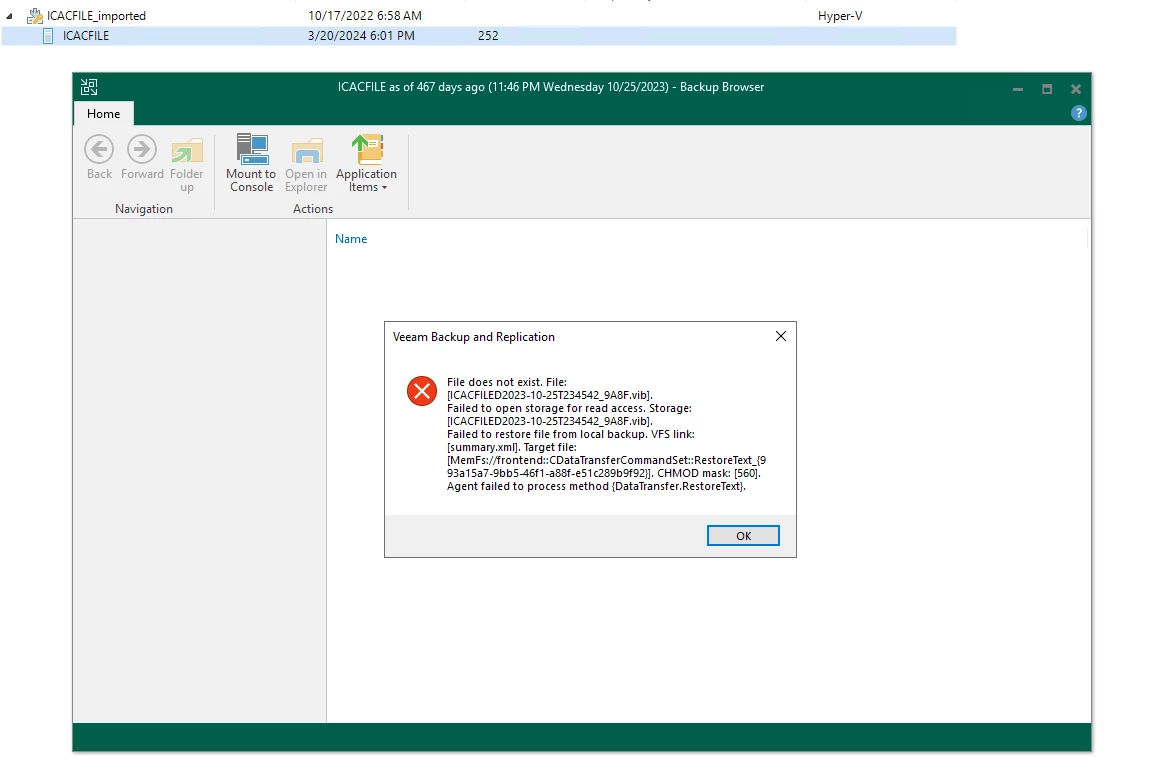Click the red error icon in the dialog
Viewport: 1176px width, 770px height.
point(422,391)
